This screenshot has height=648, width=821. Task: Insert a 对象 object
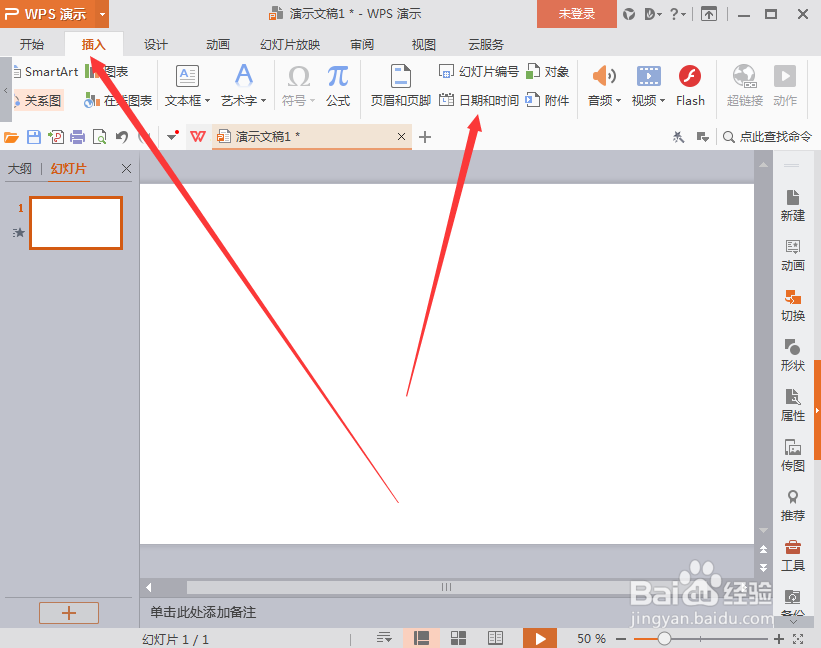[548, 72]
